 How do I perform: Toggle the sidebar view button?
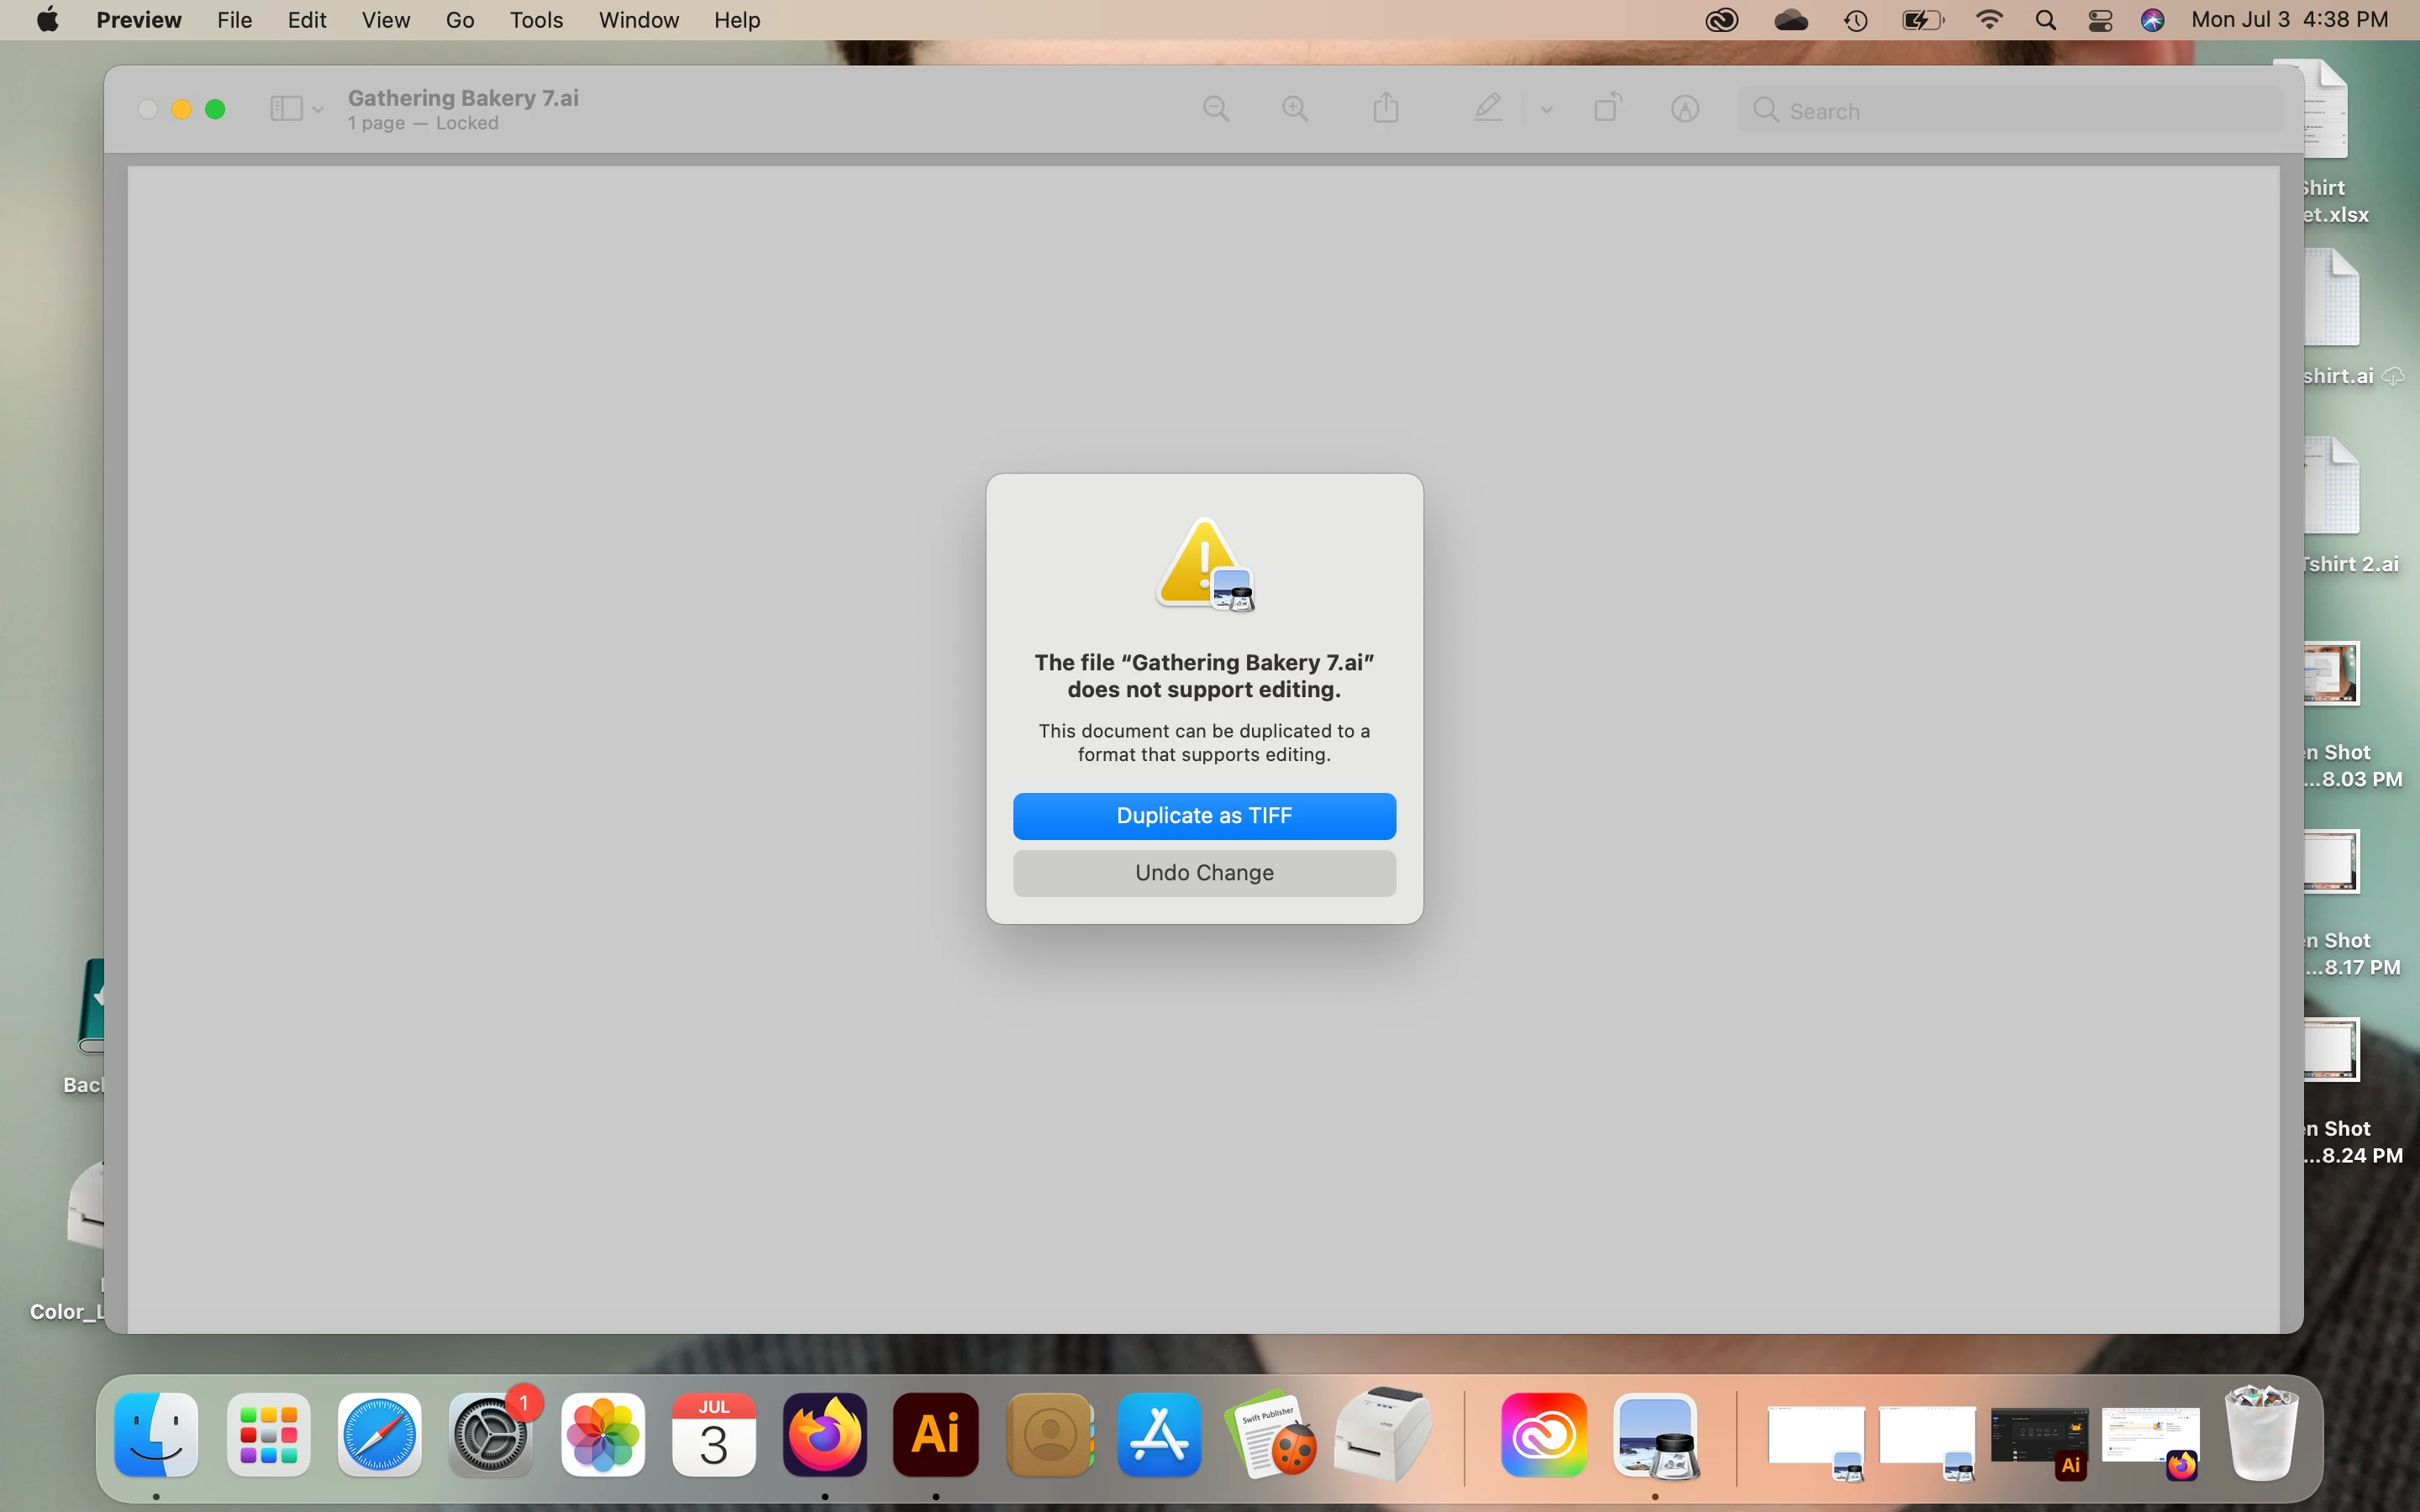coord(286,109)
